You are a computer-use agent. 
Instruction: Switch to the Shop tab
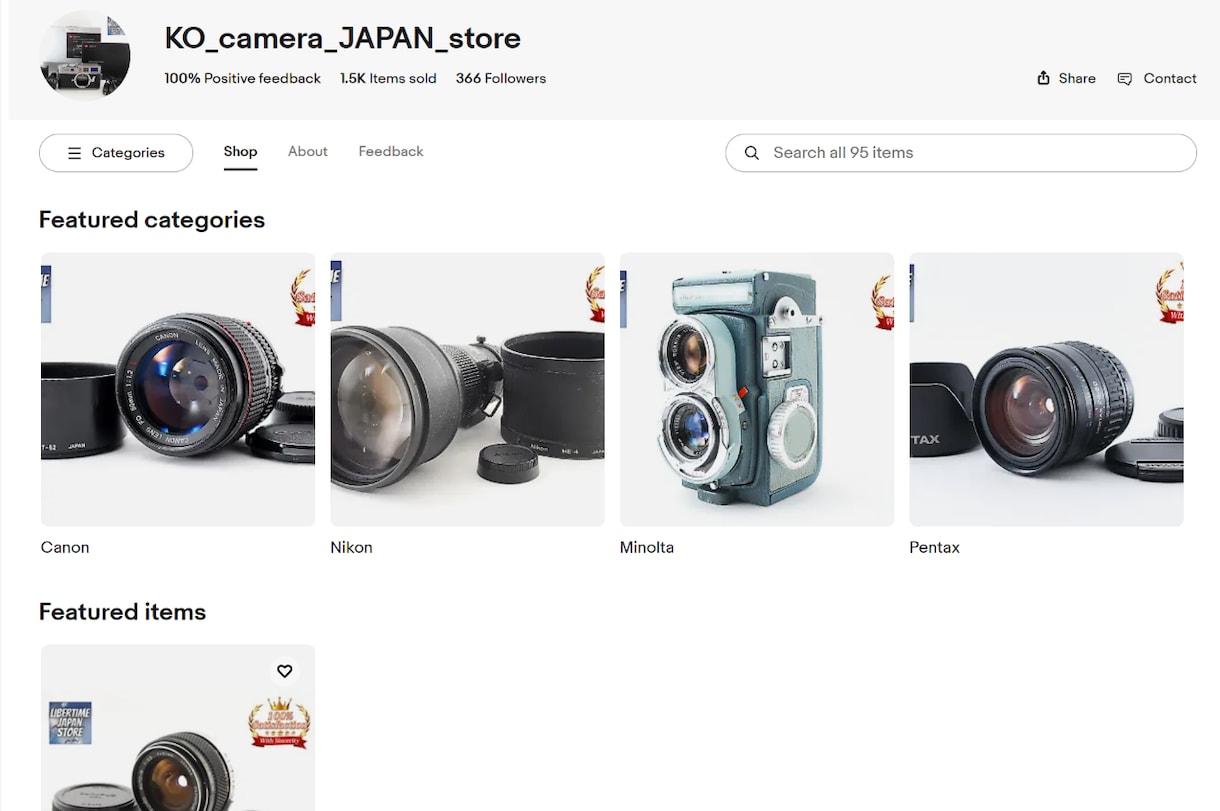[x=240, y=152]
